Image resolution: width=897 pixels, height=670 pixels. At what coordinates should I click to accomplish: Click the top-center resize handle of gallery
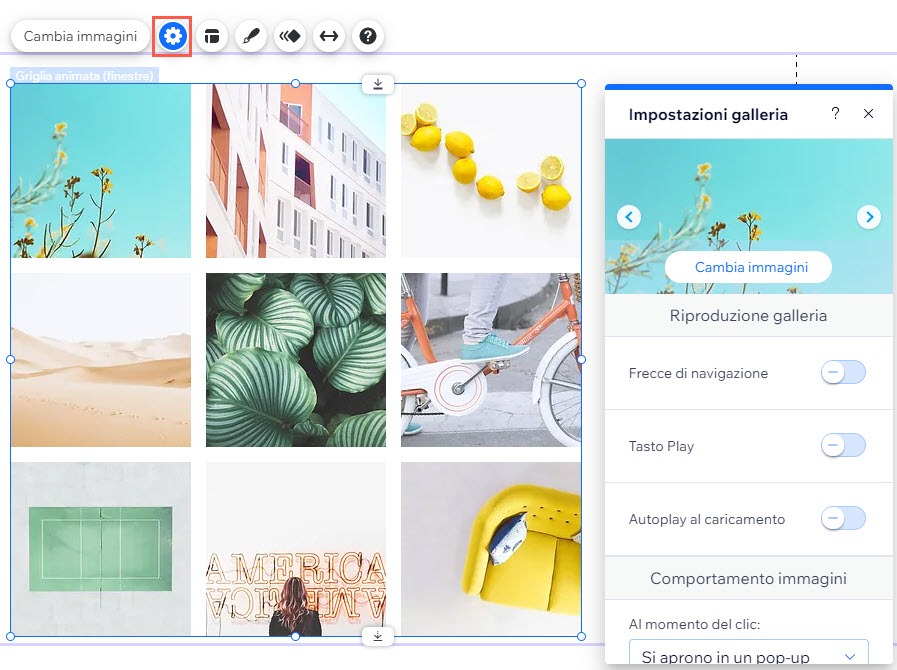295,84
